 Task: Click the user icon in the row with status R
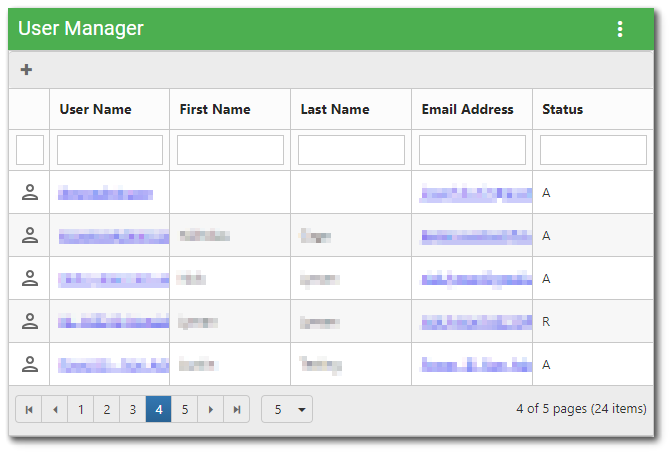click(x=30, y=321)
